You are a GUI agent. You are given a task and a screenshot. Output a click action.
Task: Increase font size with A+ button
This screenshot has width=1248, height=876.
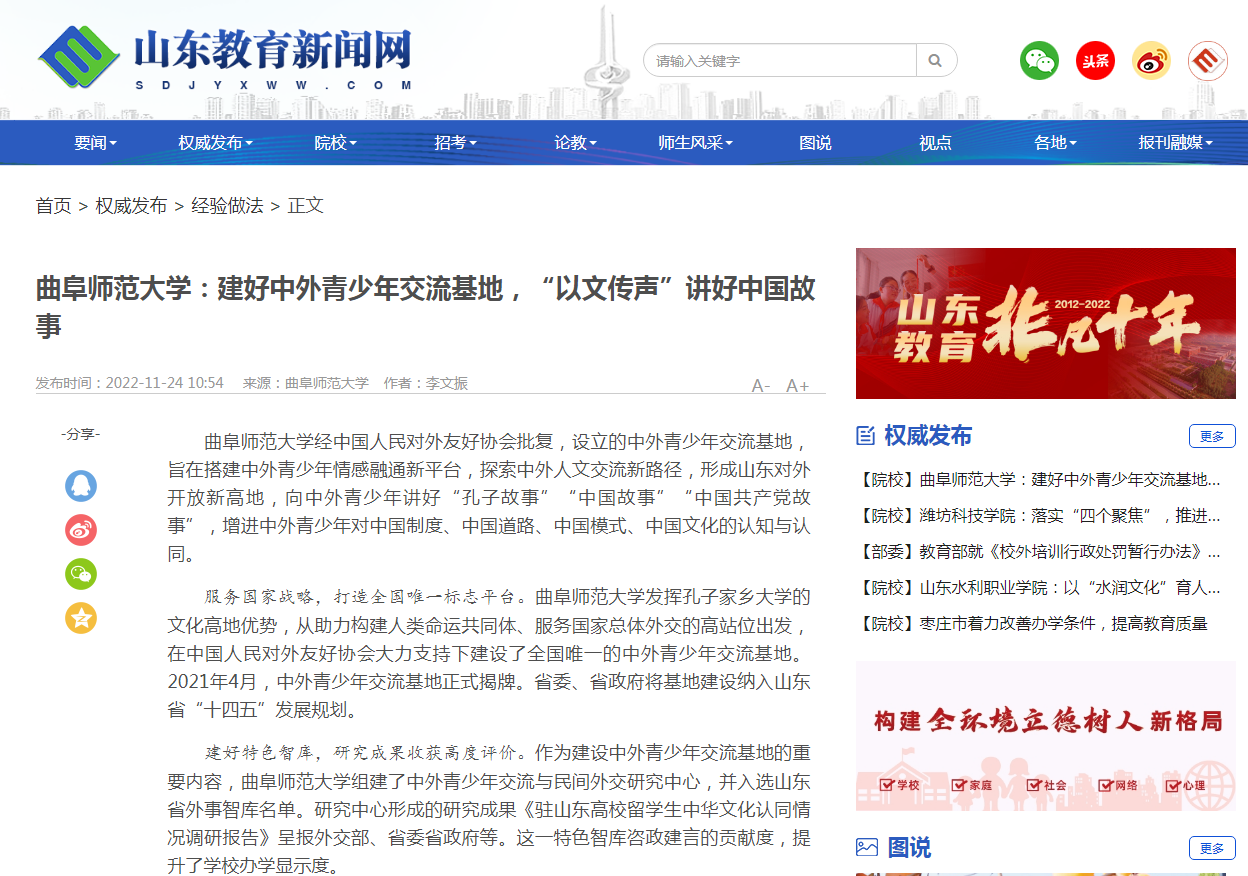pyautogui.click(x=797, y=386)
